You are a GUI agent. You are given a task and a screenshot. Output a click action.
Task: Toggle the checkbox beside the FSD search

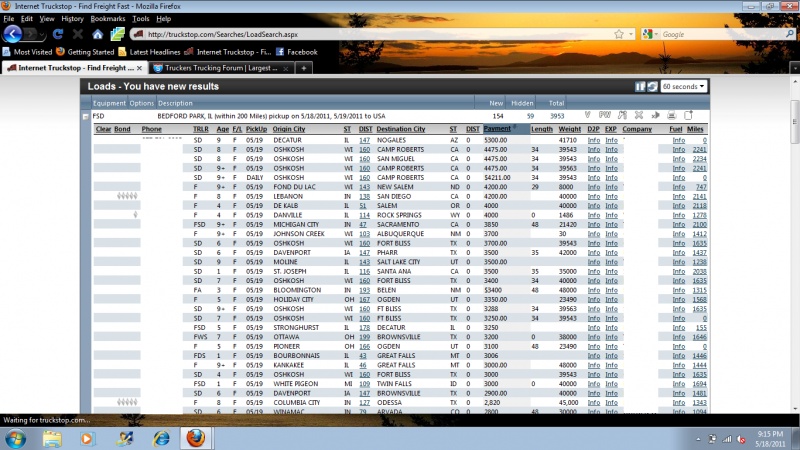(85, 116)
